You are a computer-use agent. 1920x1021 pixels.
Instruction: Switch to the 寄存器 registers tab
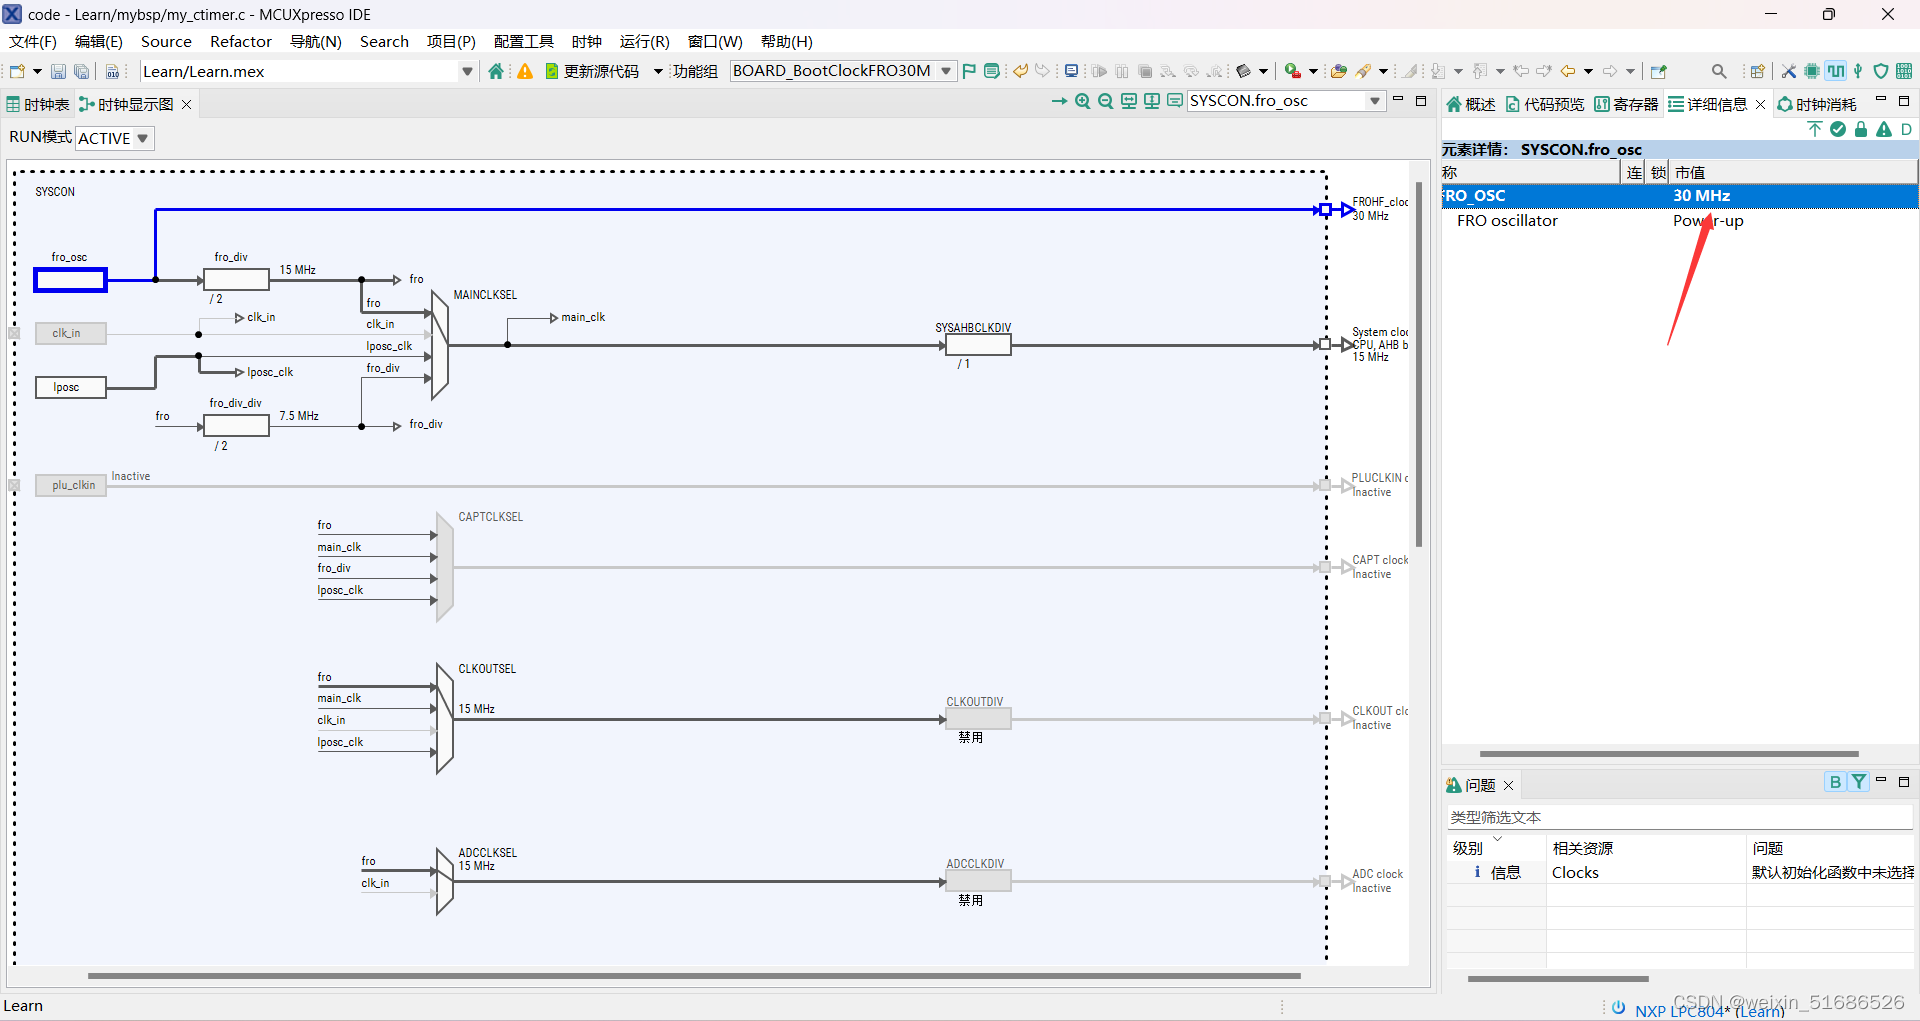coord(1626,104)
